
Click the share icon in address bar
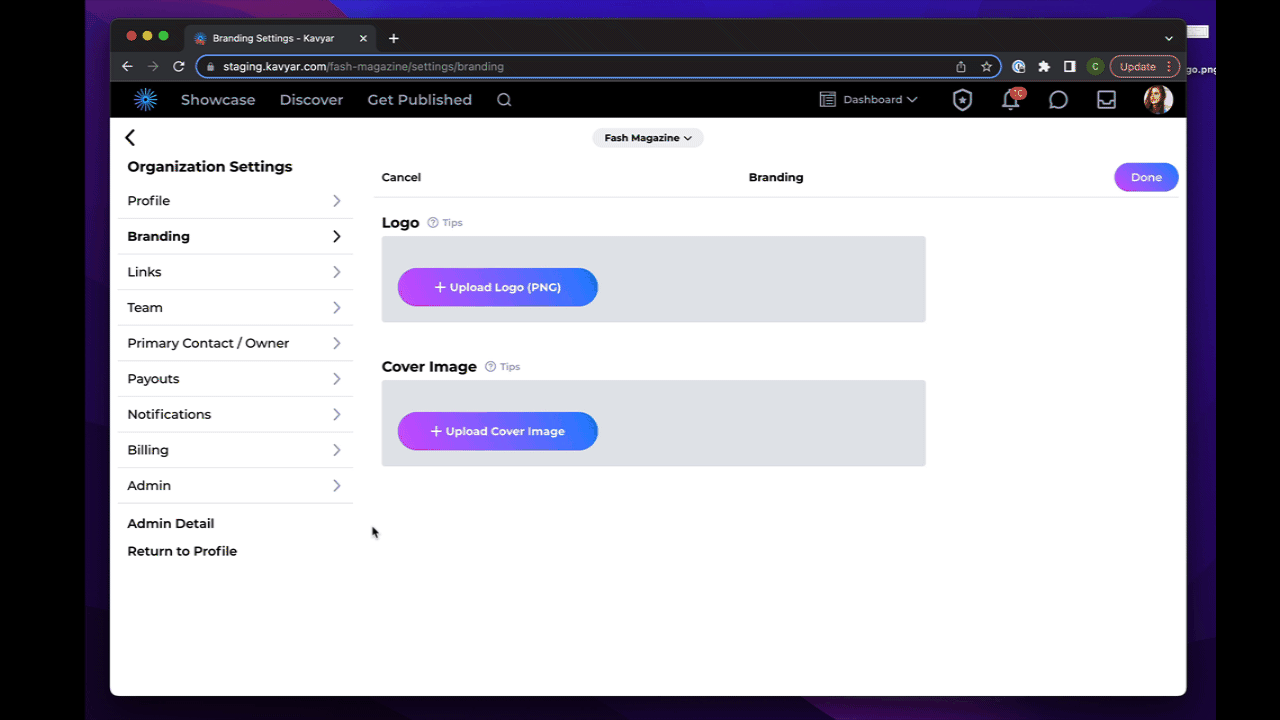tap(961, 67)
